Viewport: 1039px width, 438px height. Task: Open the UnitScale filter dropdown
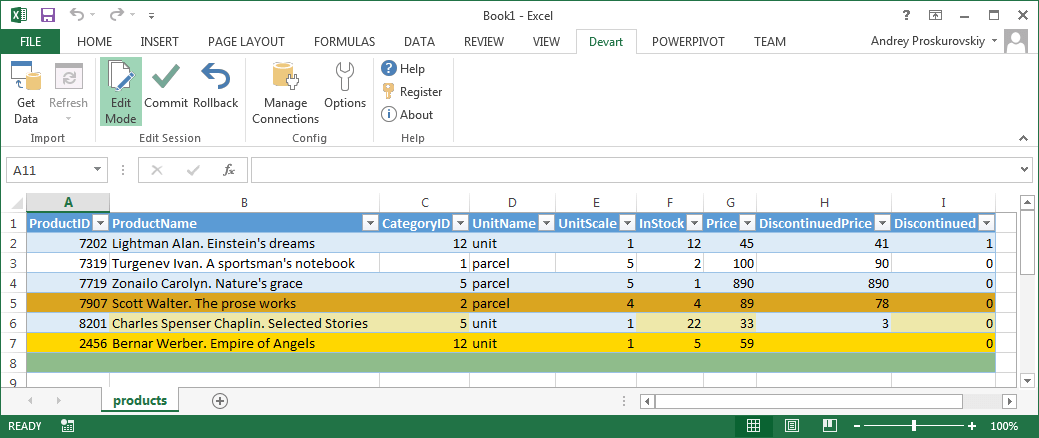coord(627,223)
